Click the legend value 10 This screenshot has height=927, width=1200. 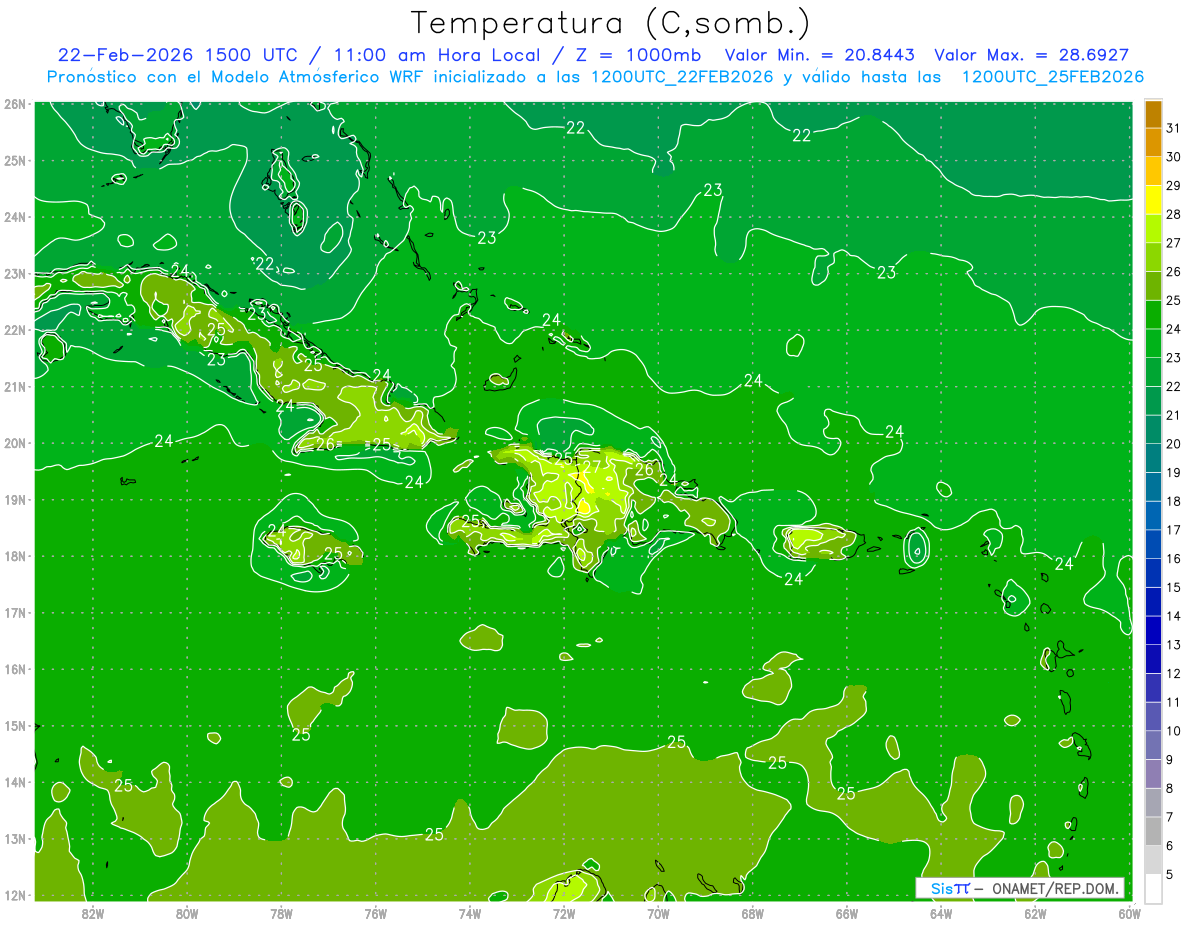pos(1172,731)
